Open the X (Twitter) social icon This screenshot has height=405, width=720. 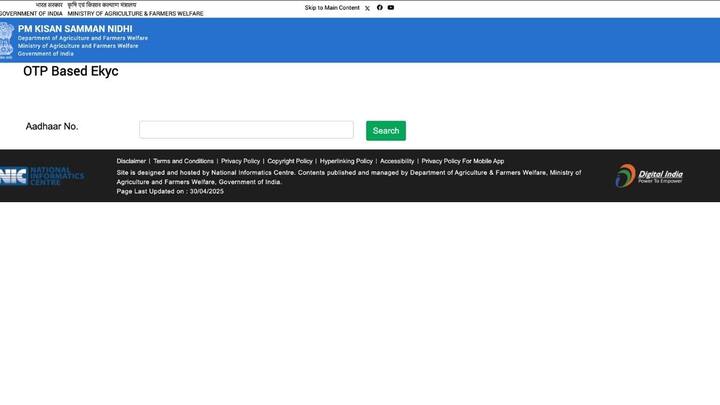[367, 8]
